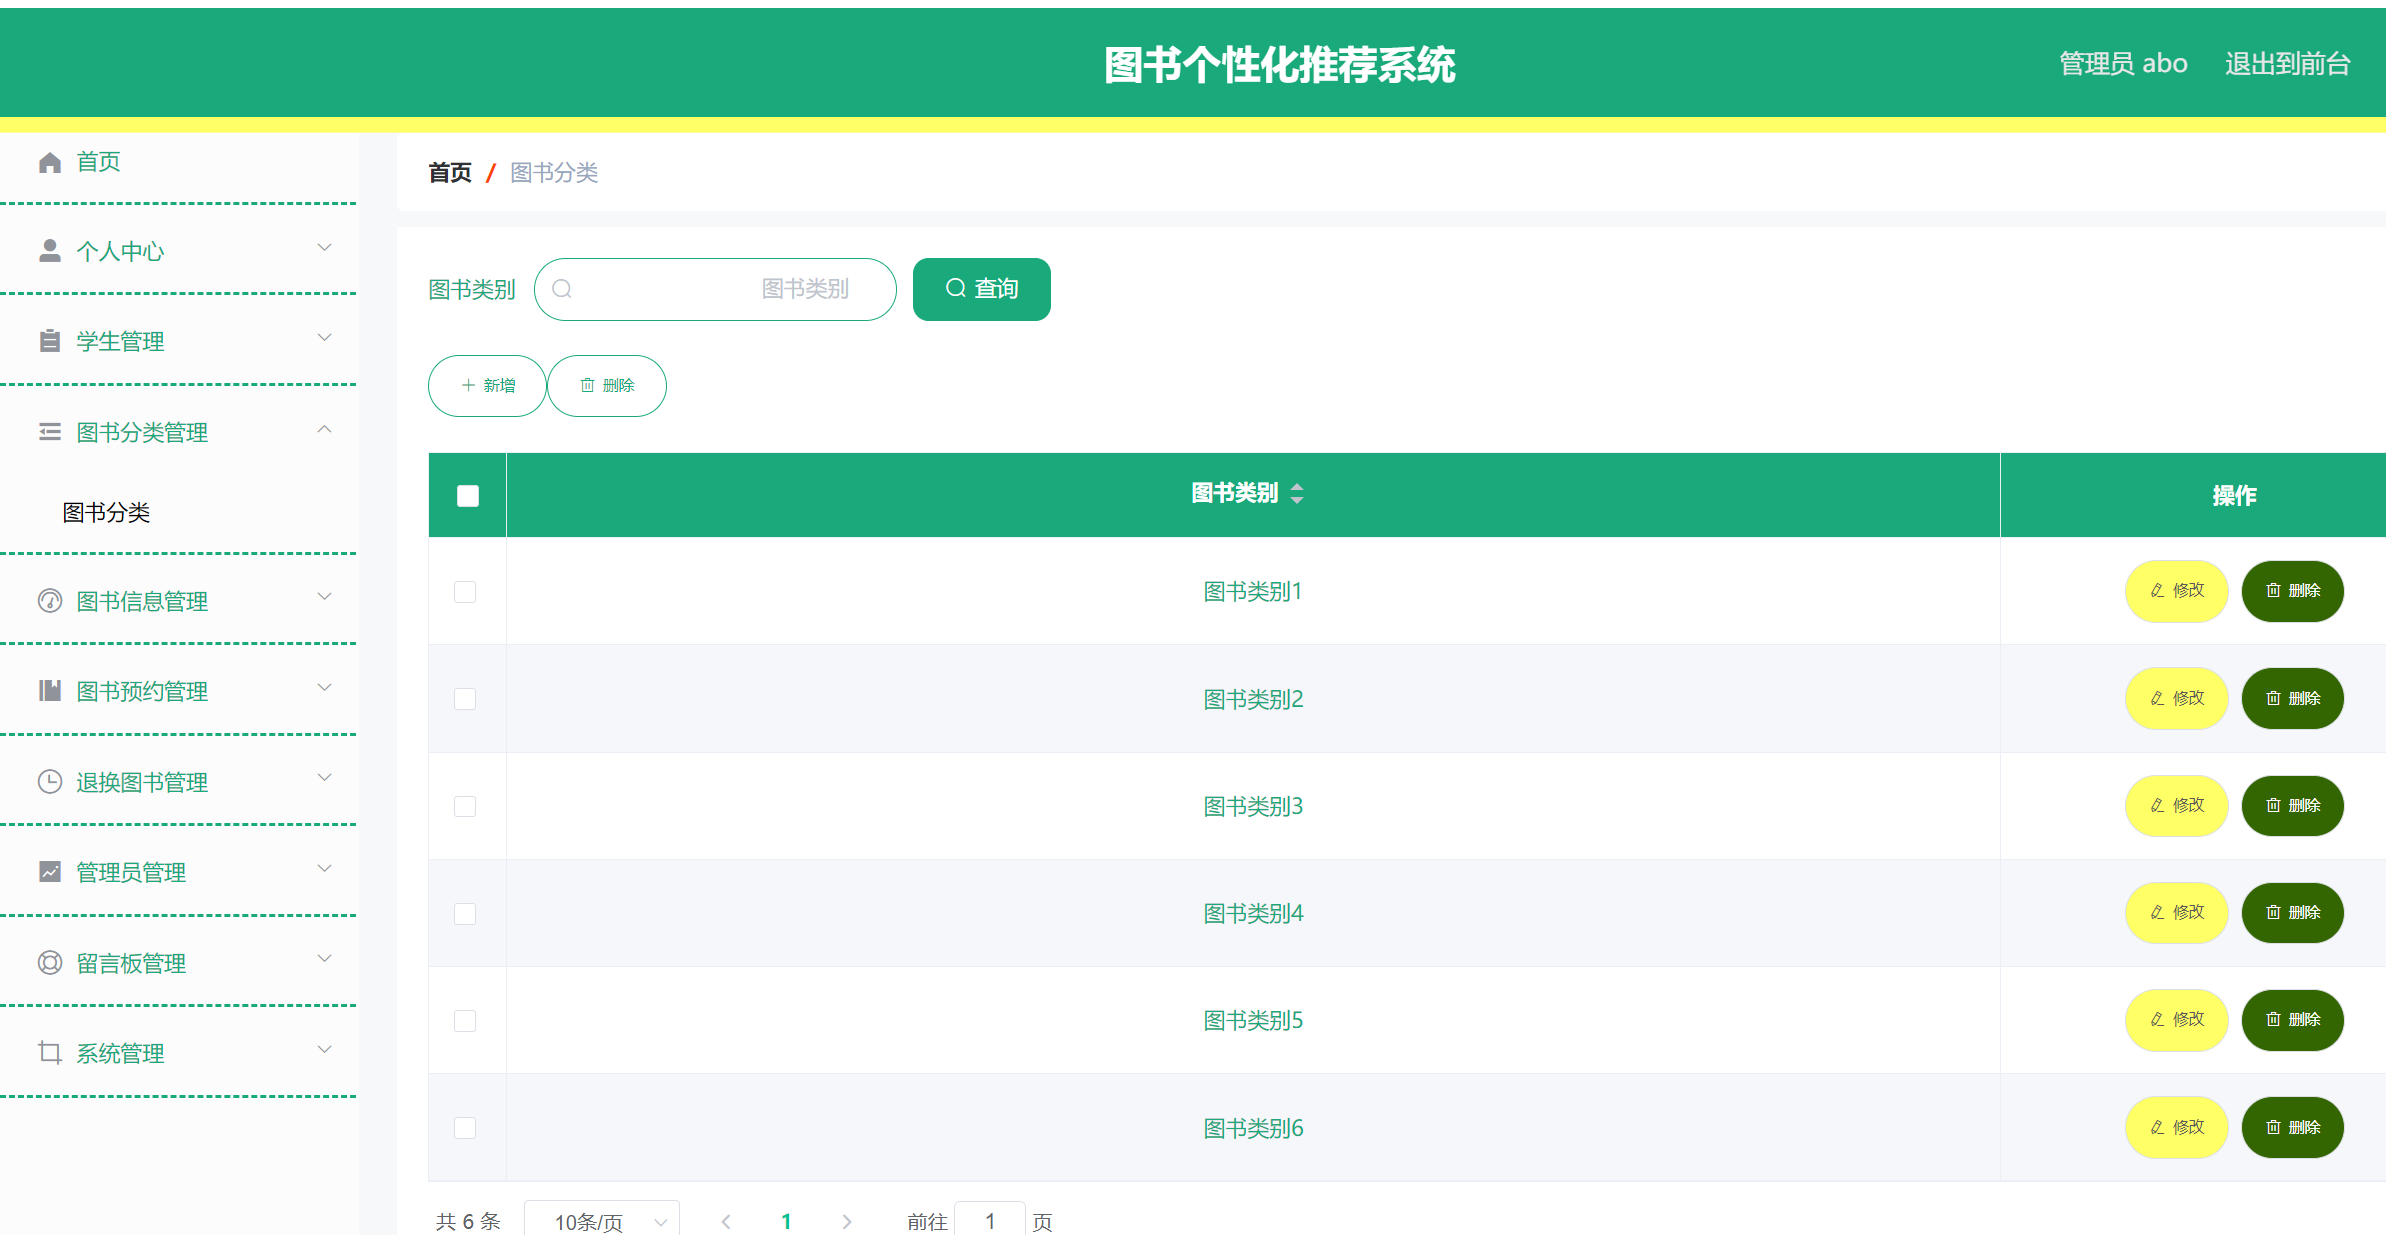Click the chart icon for 管理员管理
The height and width of the screenshot is (1235, 2386).
click(x=50, y=871)
